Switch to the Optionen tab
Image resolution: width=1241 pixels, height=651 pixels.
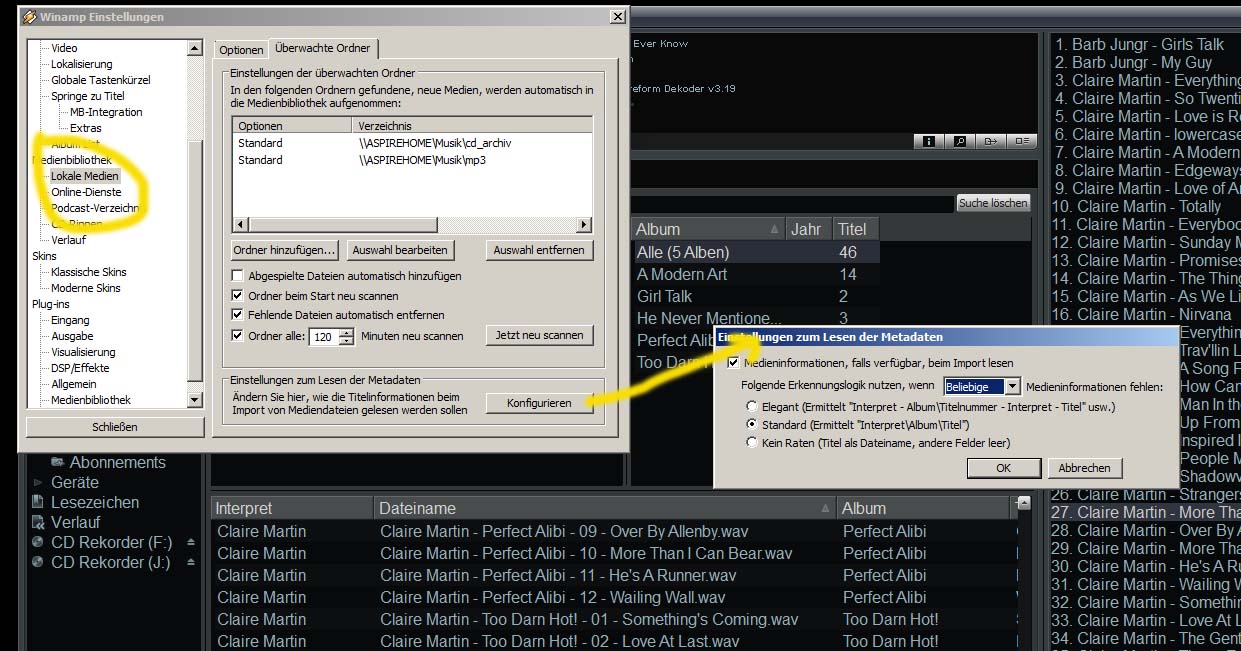[241, 50]
